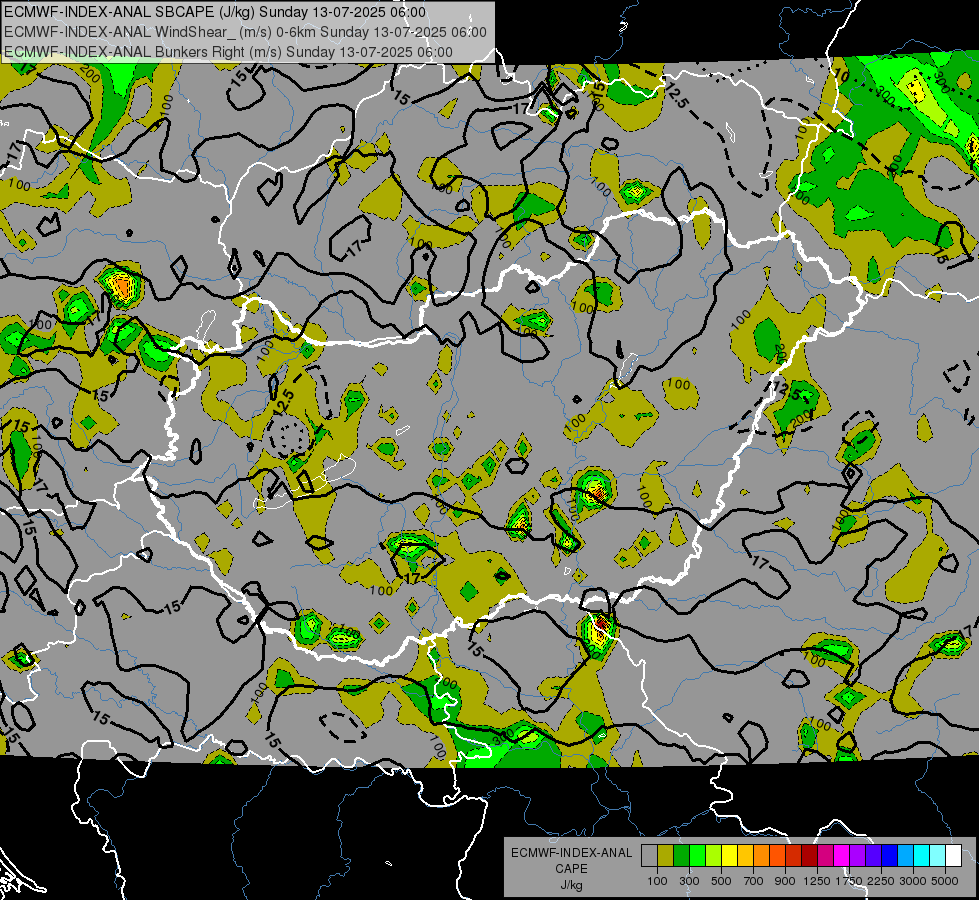Click the magenta legend swatch
The image size is (979, 900).
(842, 855)
